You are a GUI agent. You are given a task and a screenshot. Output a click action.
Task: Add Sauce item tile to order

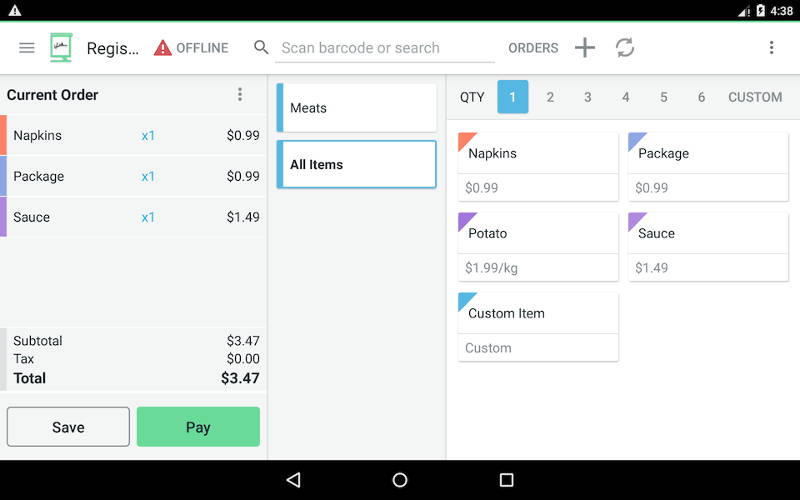[708, 247]
